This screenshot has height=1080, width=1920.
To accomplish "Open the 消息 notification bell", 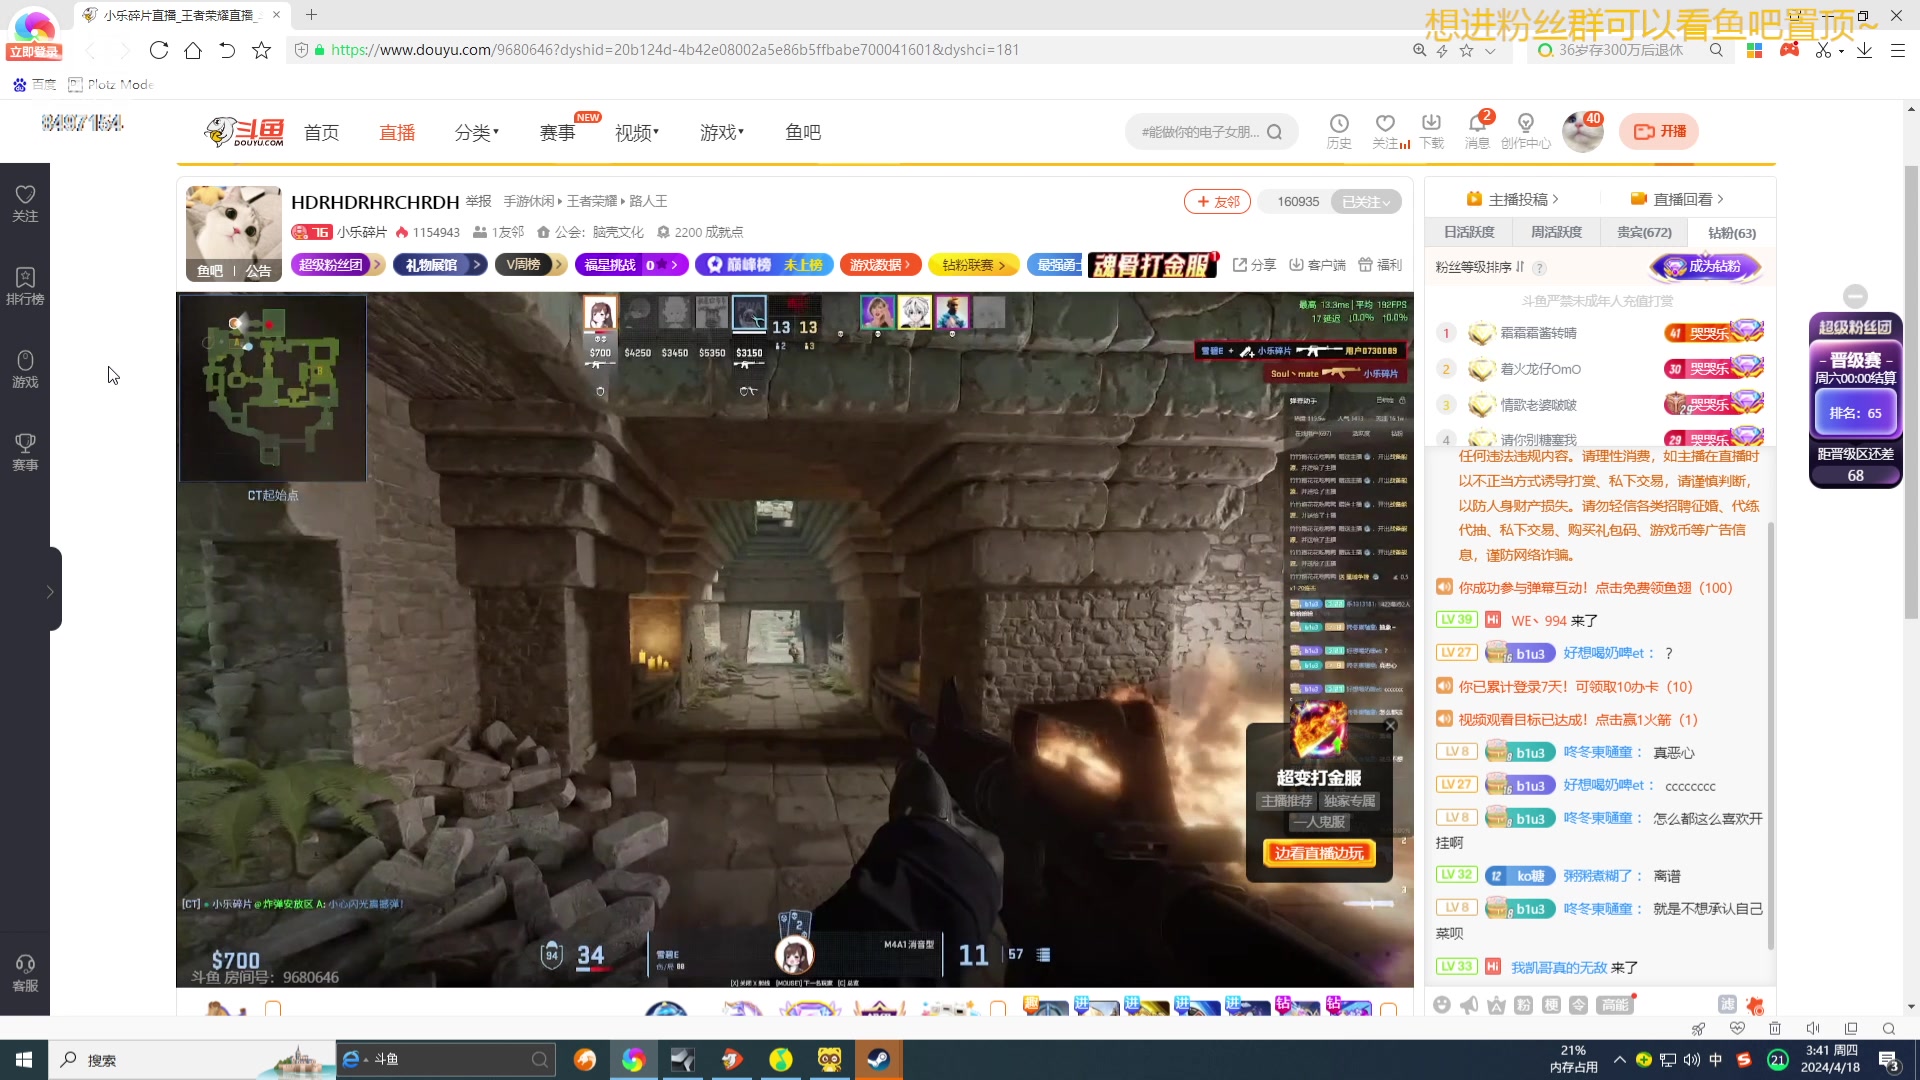I will (1477, 124).
